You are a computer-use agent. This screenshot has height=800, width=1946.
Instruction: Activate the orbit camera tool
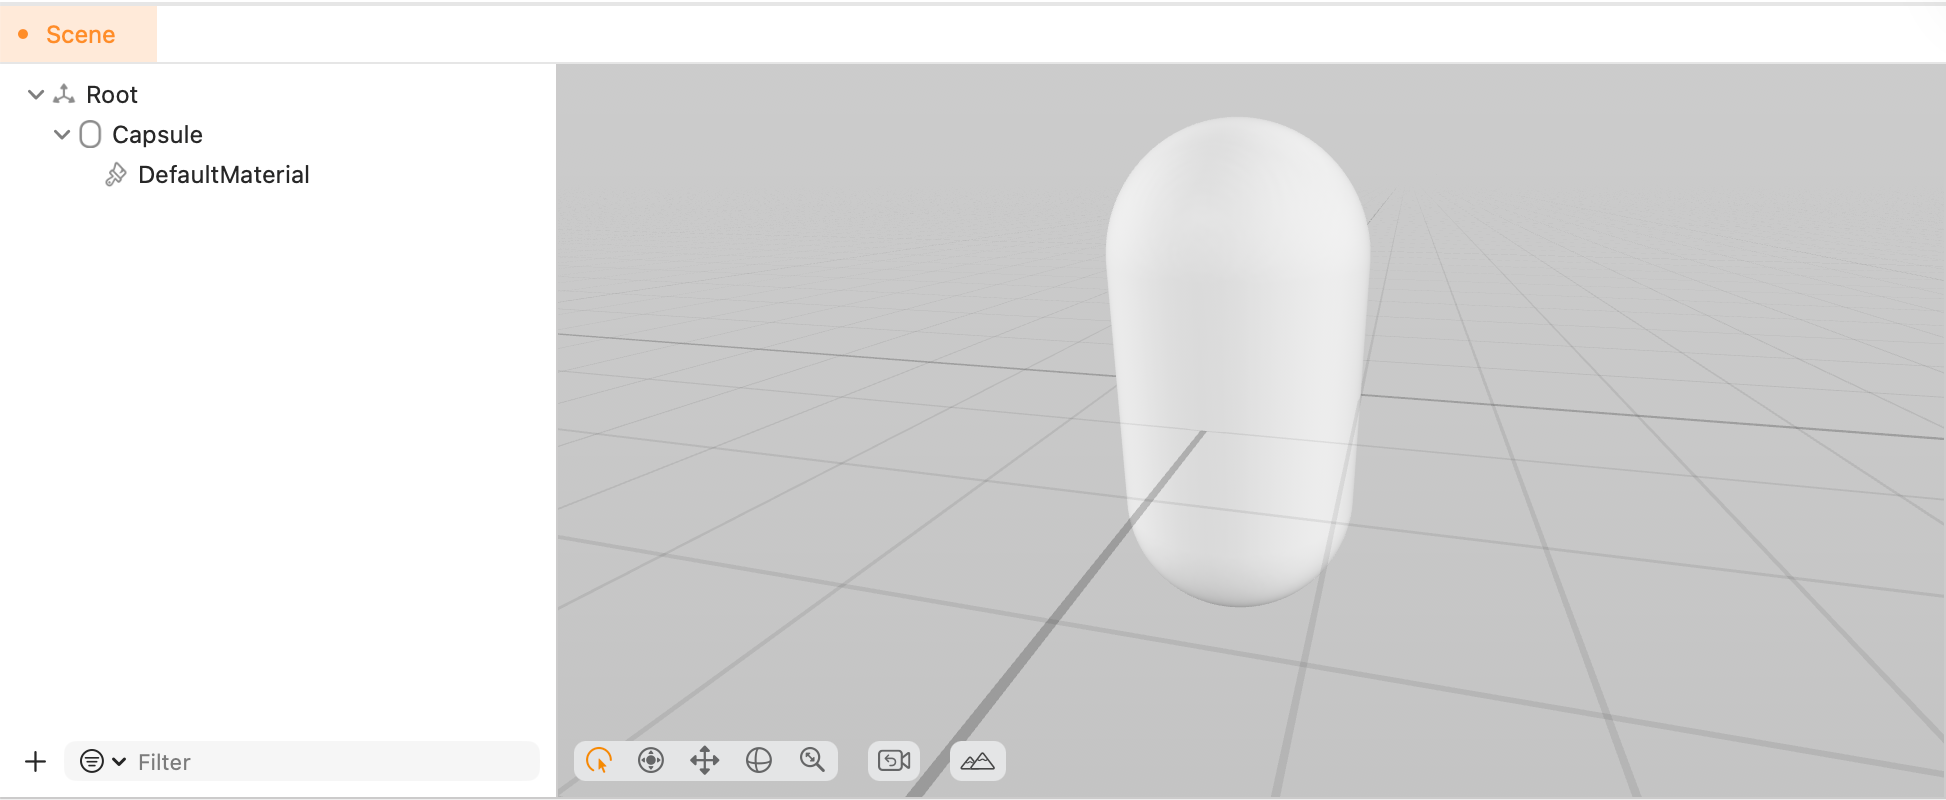(651, 761)
